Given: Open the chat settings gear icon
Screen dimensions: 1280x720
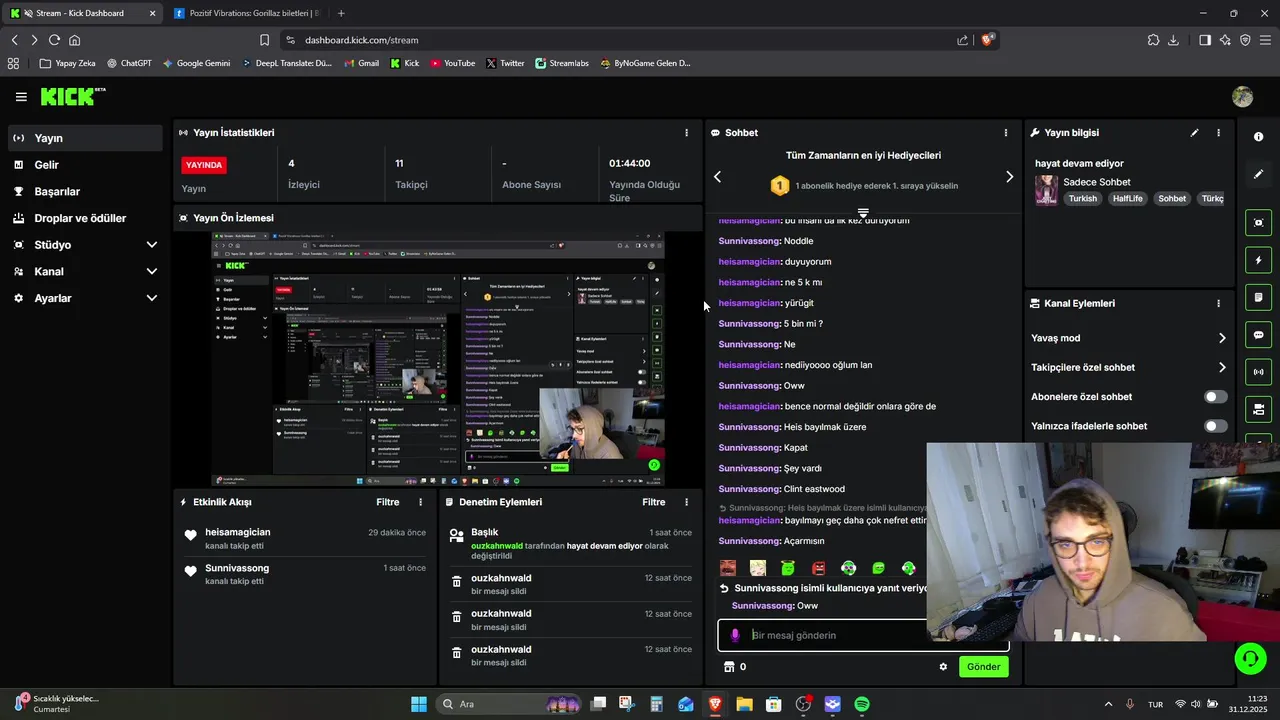Looking at the screenshot, I should [x=943, y=667].
